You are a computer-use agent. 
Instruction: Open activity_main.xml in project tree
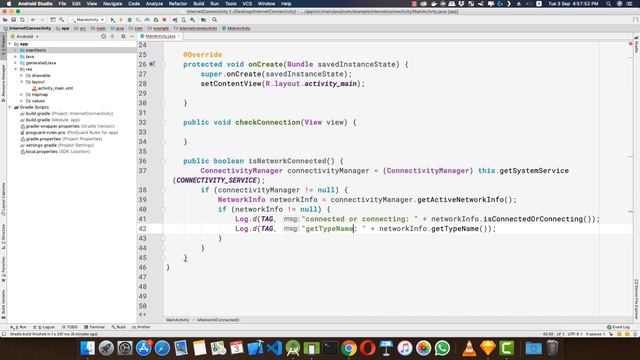[52, 88]
